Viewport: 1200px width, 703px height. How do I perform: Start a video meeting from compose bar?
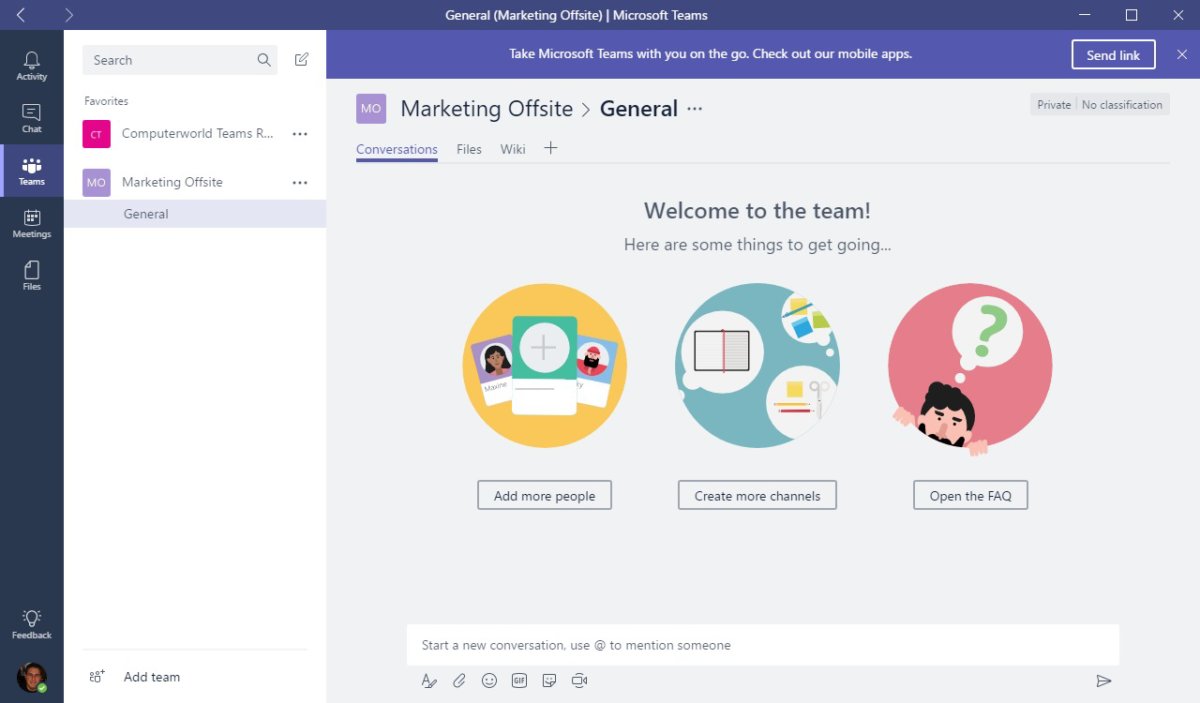click(579, 681)
